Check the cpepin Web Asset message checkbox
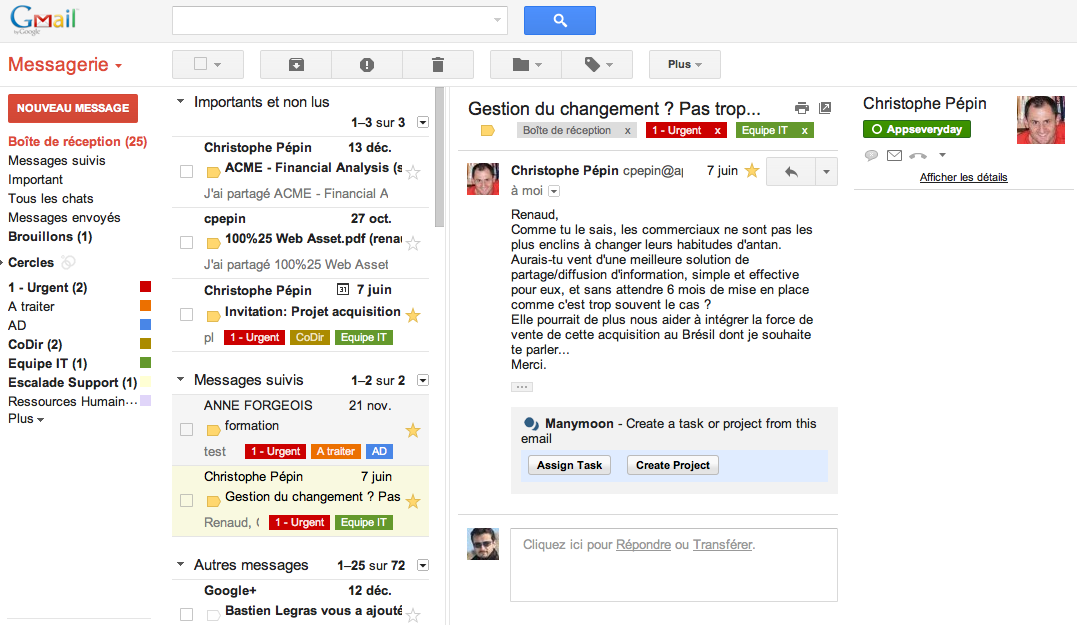This screenshot has height=625, width=1077. 186,242
